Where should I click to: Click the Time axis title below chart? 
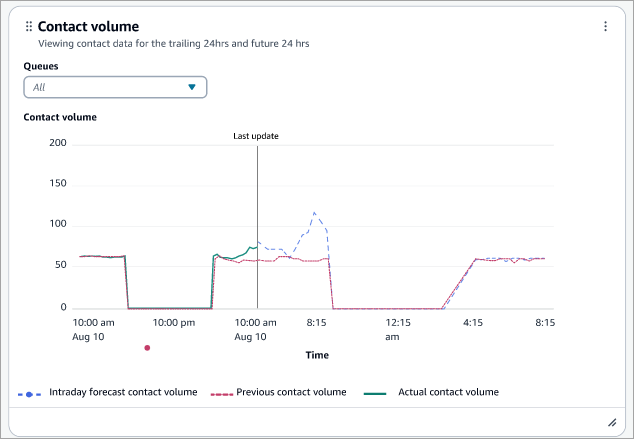point(316,354)
